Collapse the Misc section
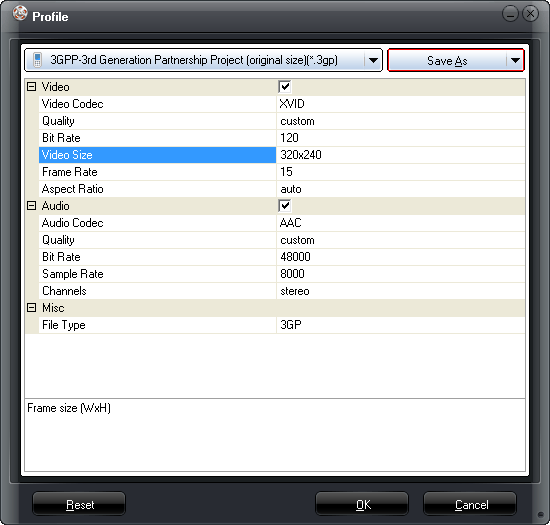The image size is (550, 525). (32, 308)
